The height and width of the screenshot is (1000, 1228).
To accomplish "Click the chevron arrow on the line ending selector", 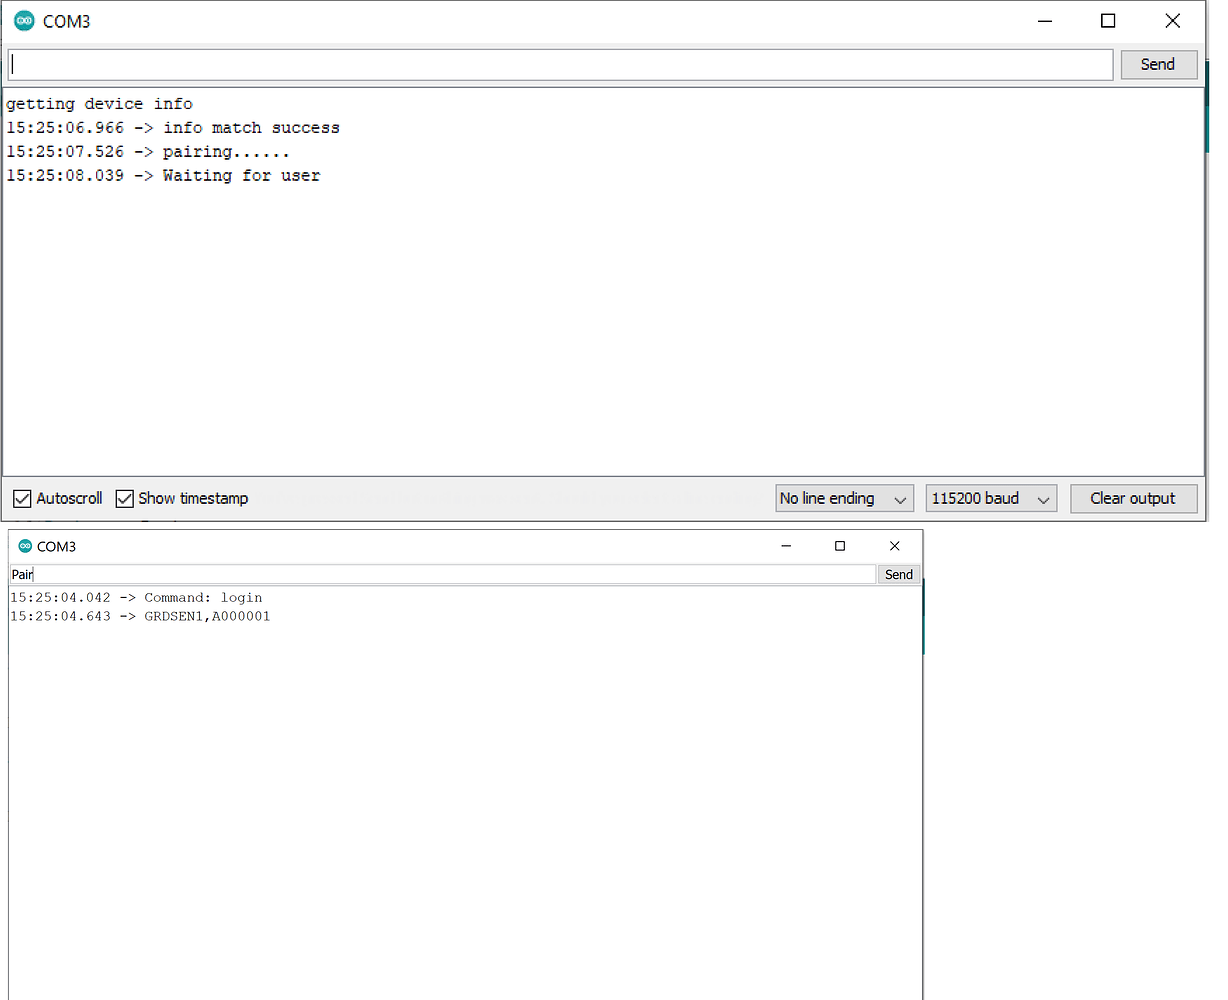I will click(x=900, y=498).
